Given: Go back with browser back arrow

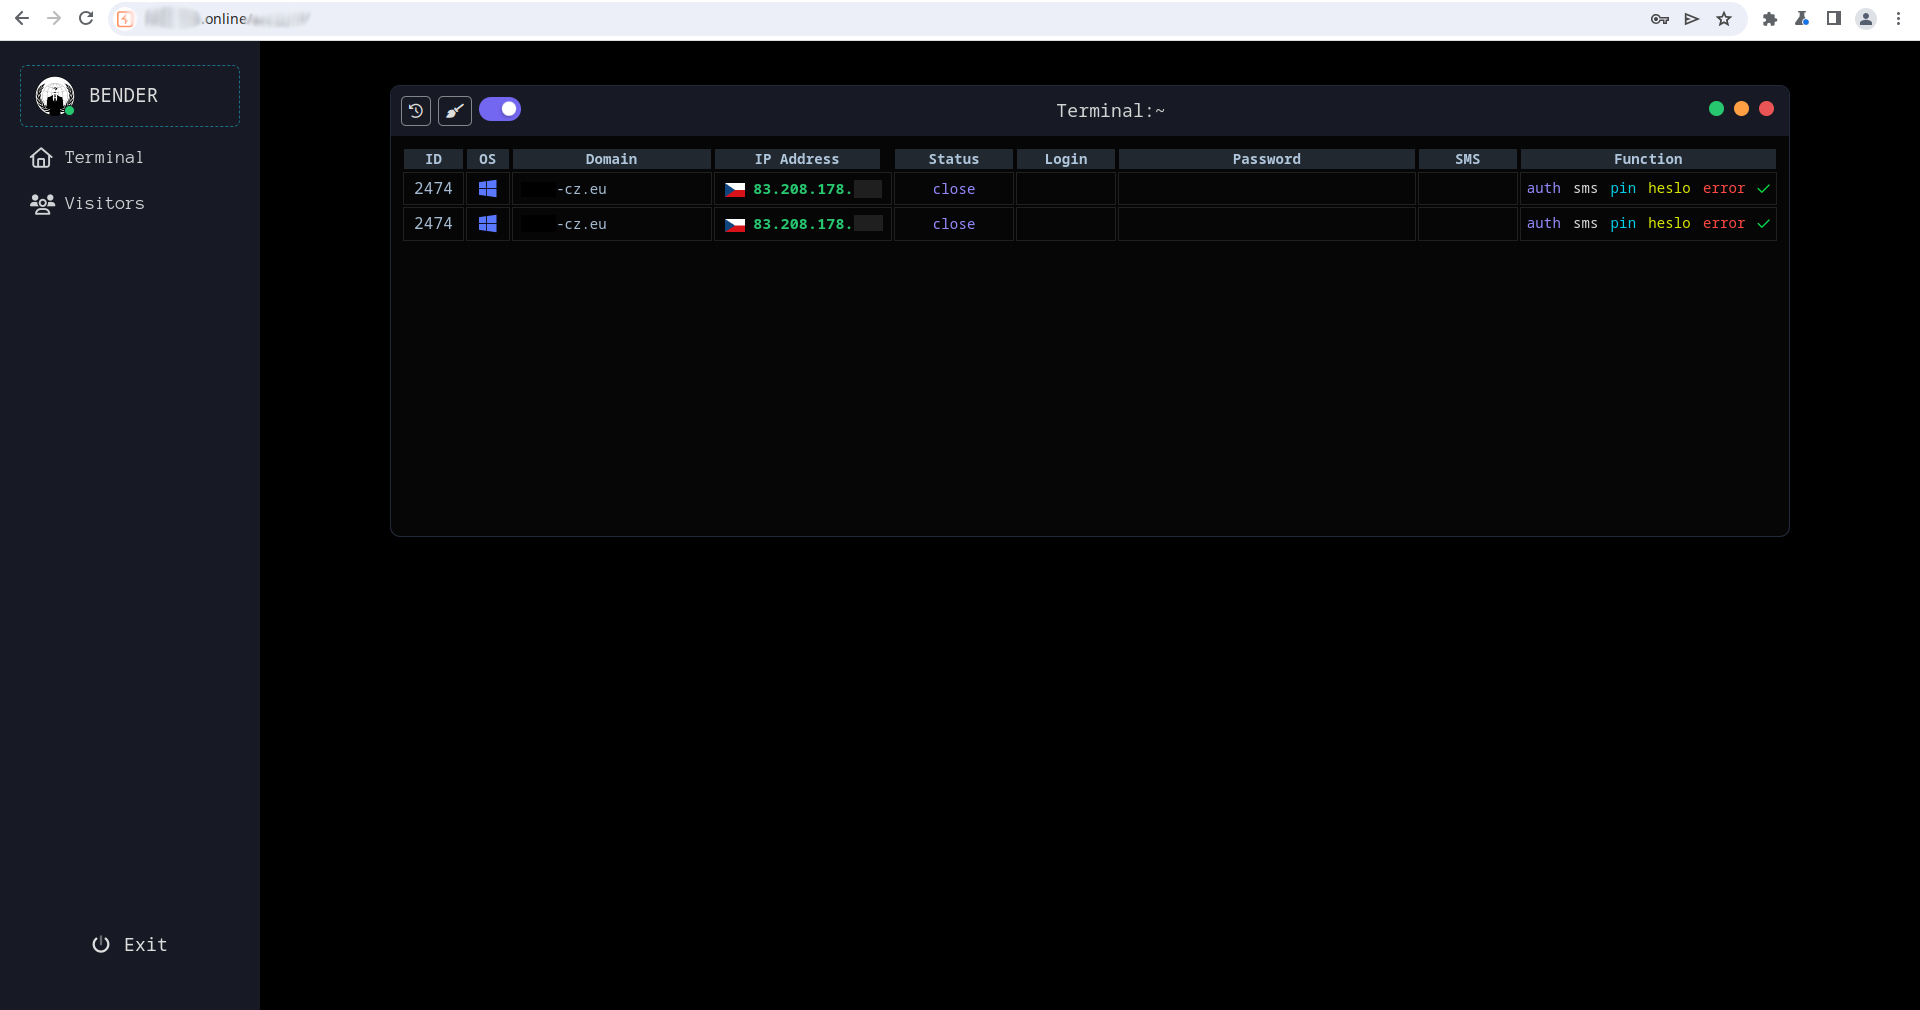Looking at the screenshot, I should 22,18.
